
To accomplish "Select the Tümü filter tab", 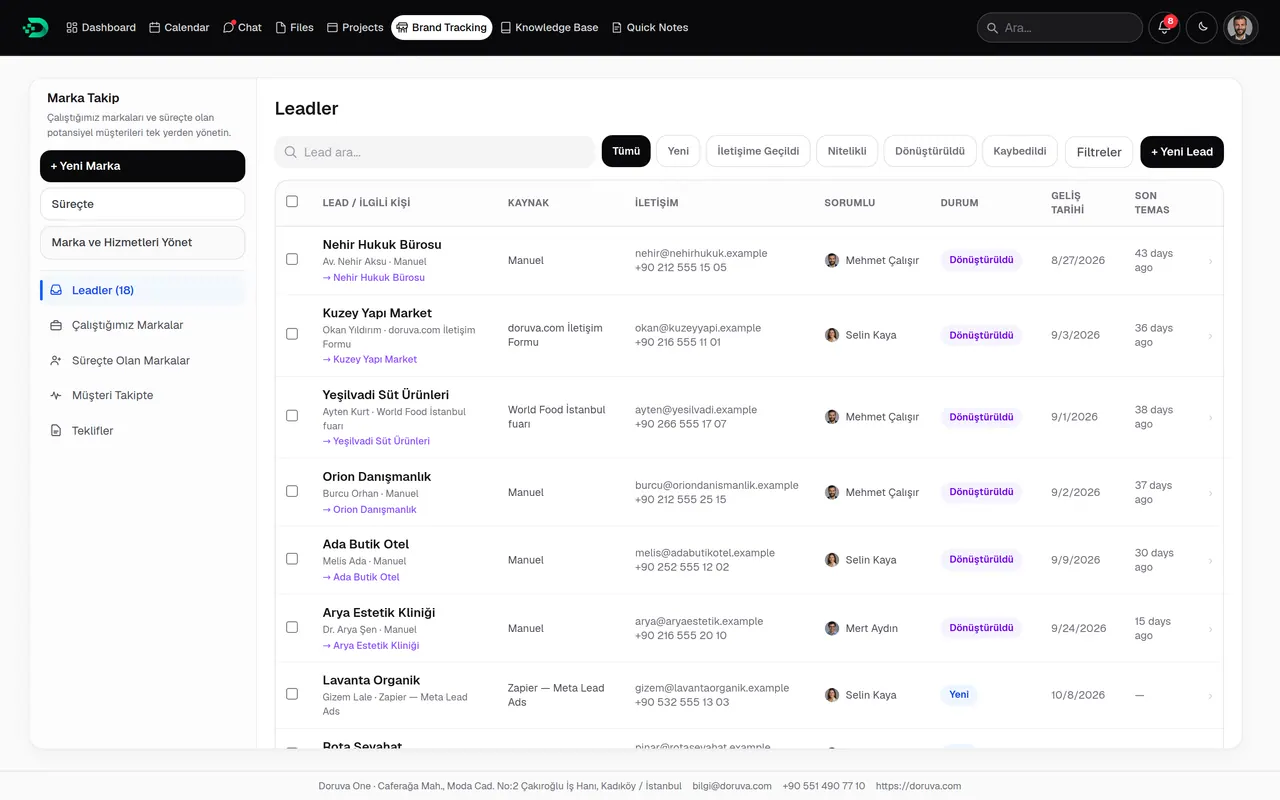I will click(x=626, y=151).
